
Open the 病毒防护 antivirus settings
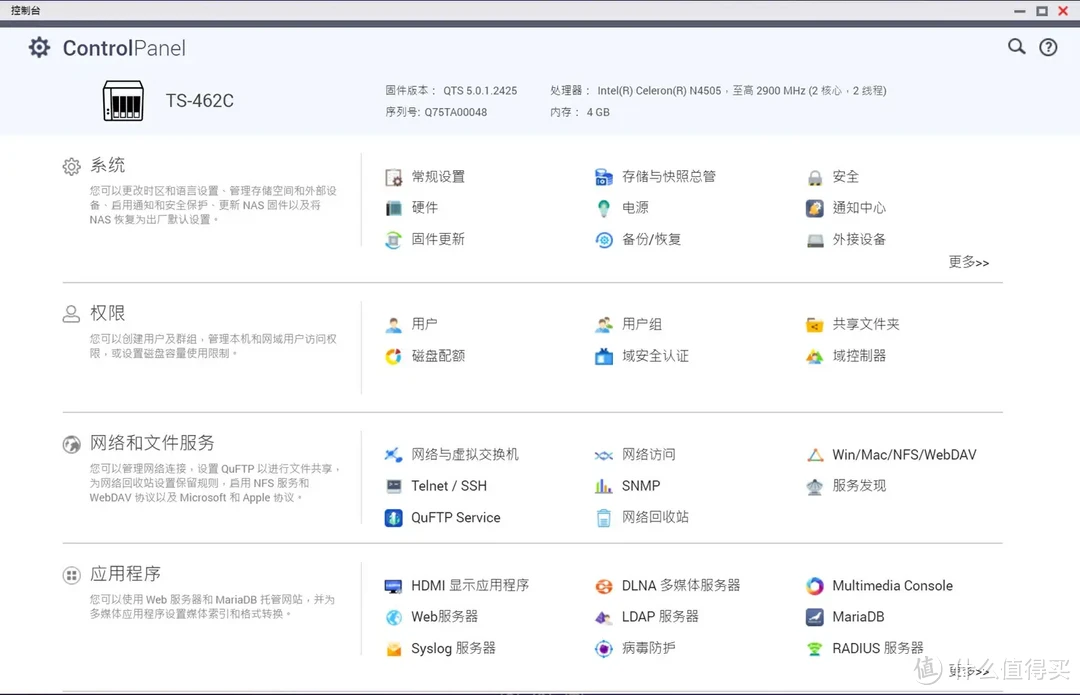649,648
